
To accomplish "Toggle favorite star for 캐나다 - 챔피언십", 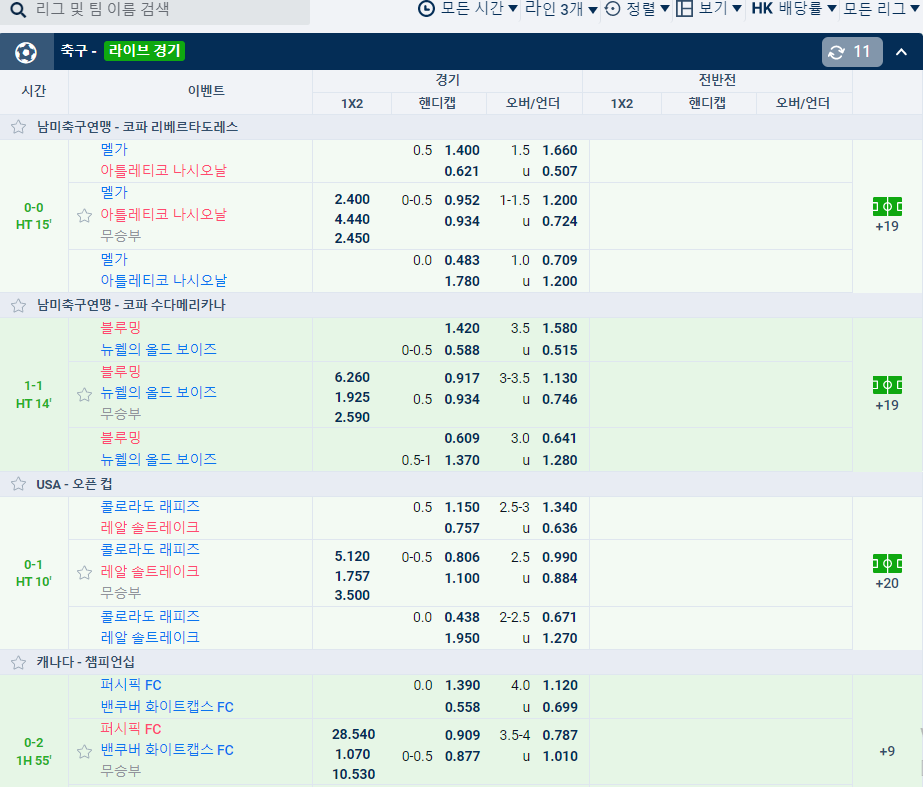I will click(x=19, y=662).
